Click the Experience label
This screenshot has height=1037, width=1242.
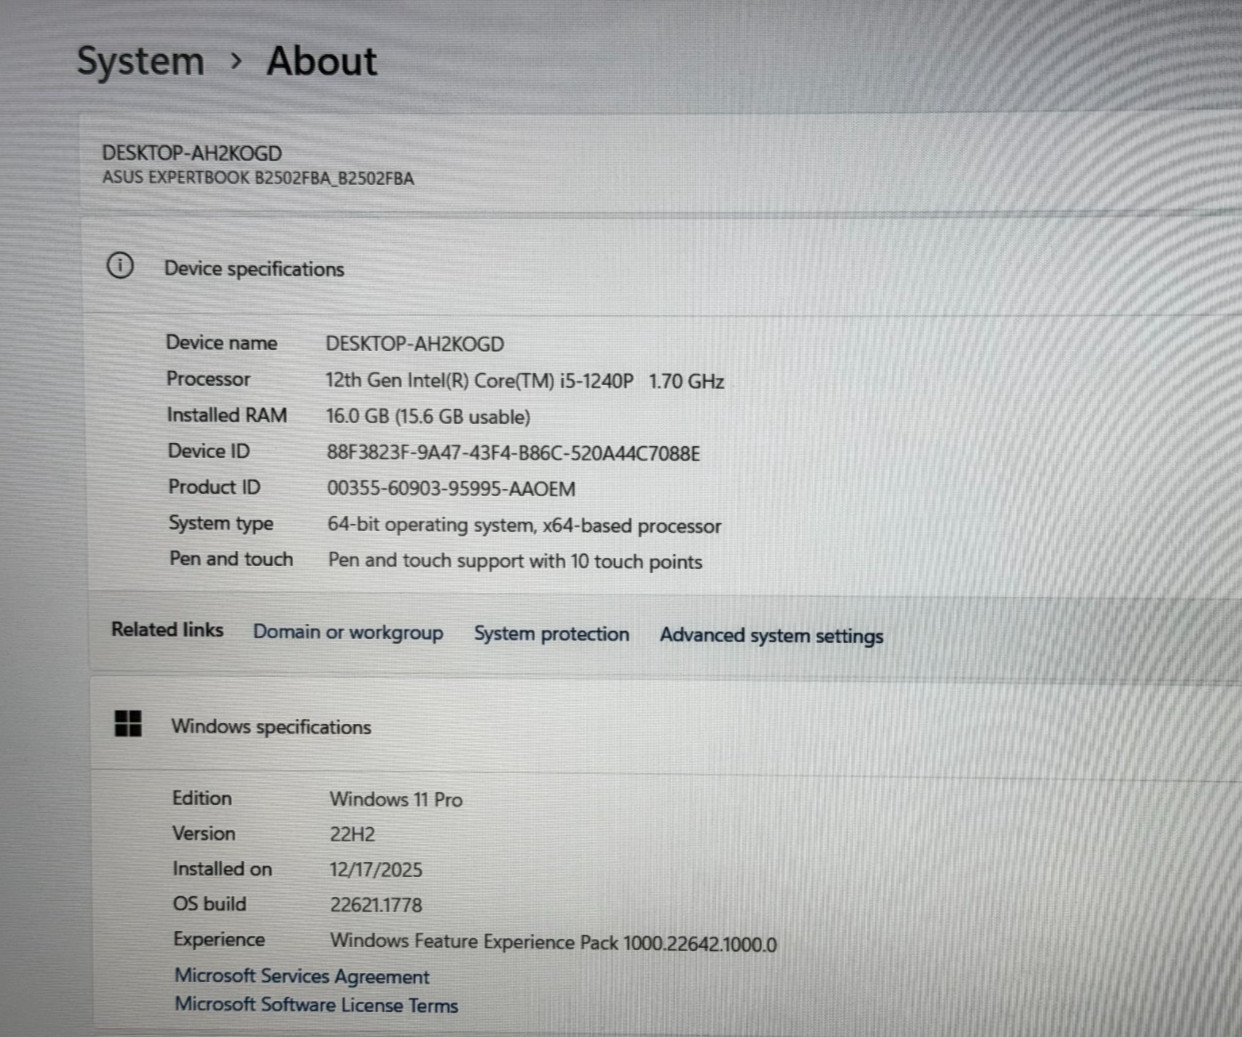(x=219, y=940)
